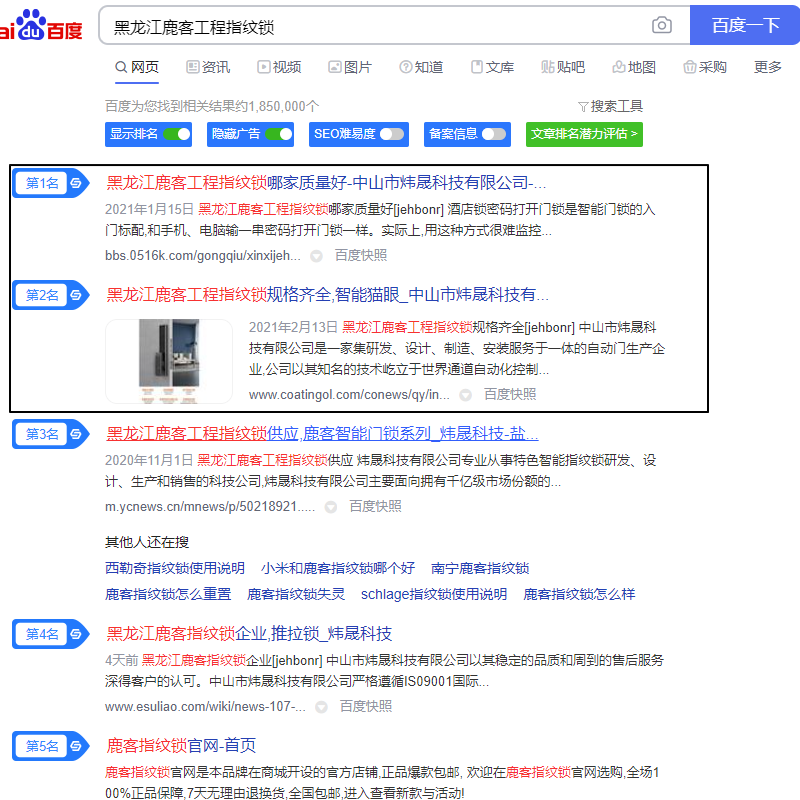
Task: Open the 更多 menu
Action: pos(768,67)
